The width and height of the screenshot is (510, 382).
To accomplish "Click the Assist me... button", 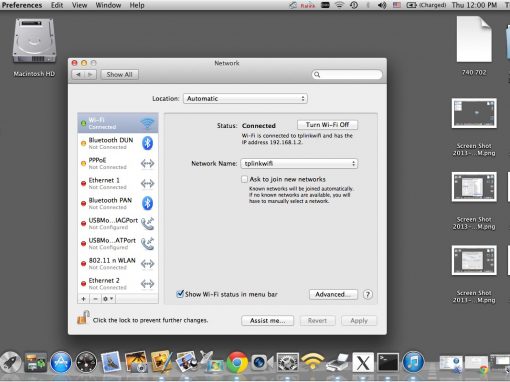I will (267, 321).
